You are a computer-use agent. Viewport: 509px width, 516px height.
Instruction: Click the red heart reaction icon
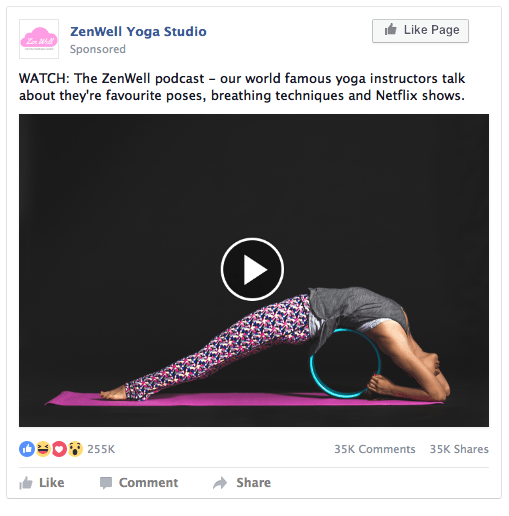click(59, 449)
